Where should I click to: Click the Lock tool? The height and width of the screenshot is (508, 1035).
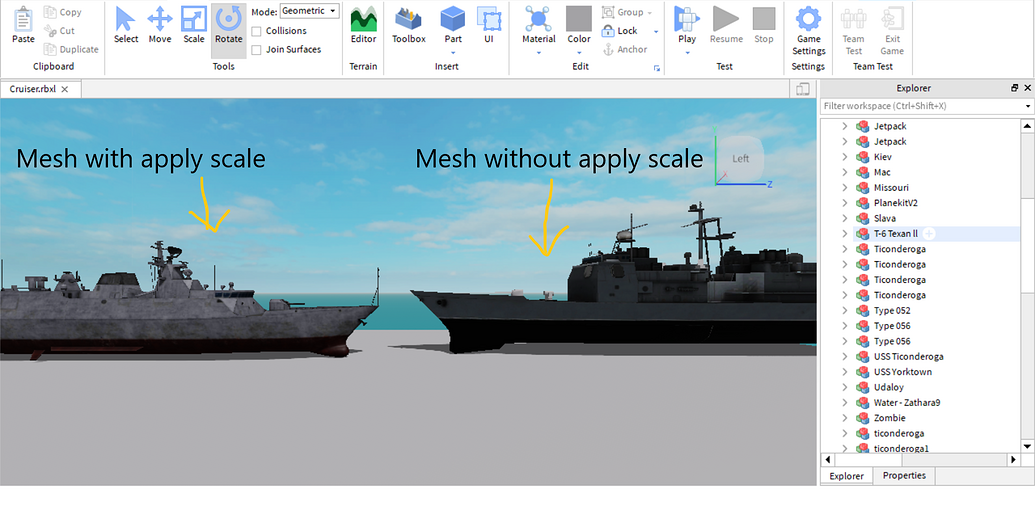(x=620, y=30)
